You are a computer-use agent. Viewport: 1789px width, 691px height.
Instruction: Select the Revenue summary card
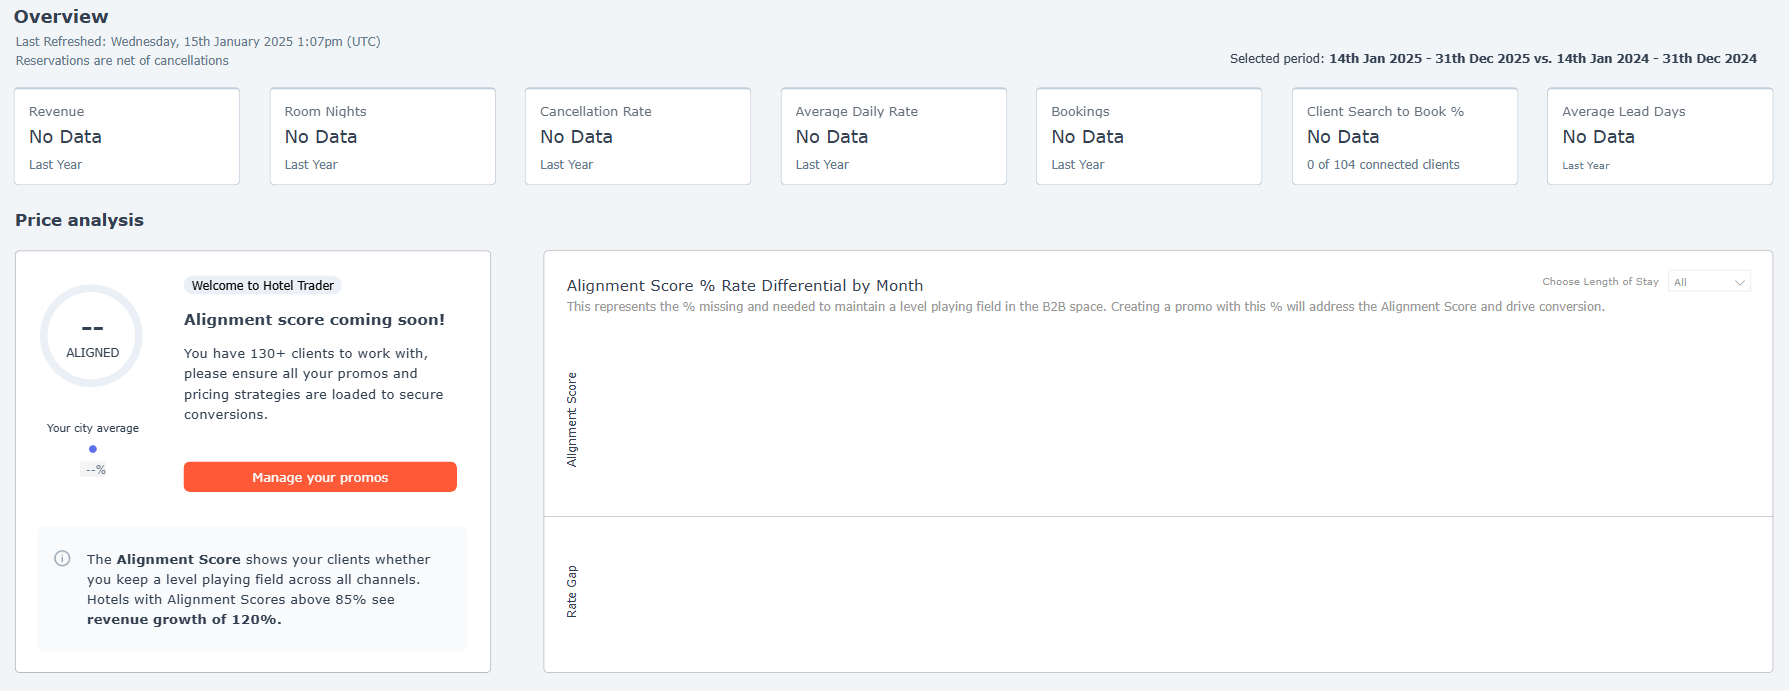pyautogui.click(x=127, y=136)
